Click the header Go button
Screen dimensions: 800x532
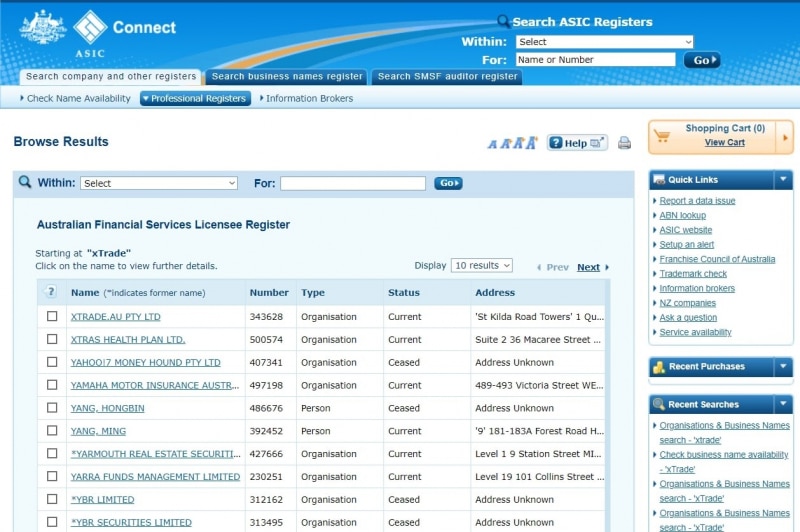pyautogui.click(x=702, y=60)
